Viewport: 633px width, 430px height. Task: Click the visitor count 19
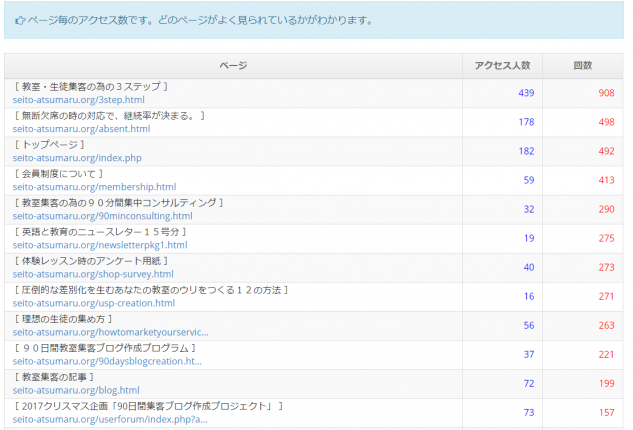tap(529, 238)
